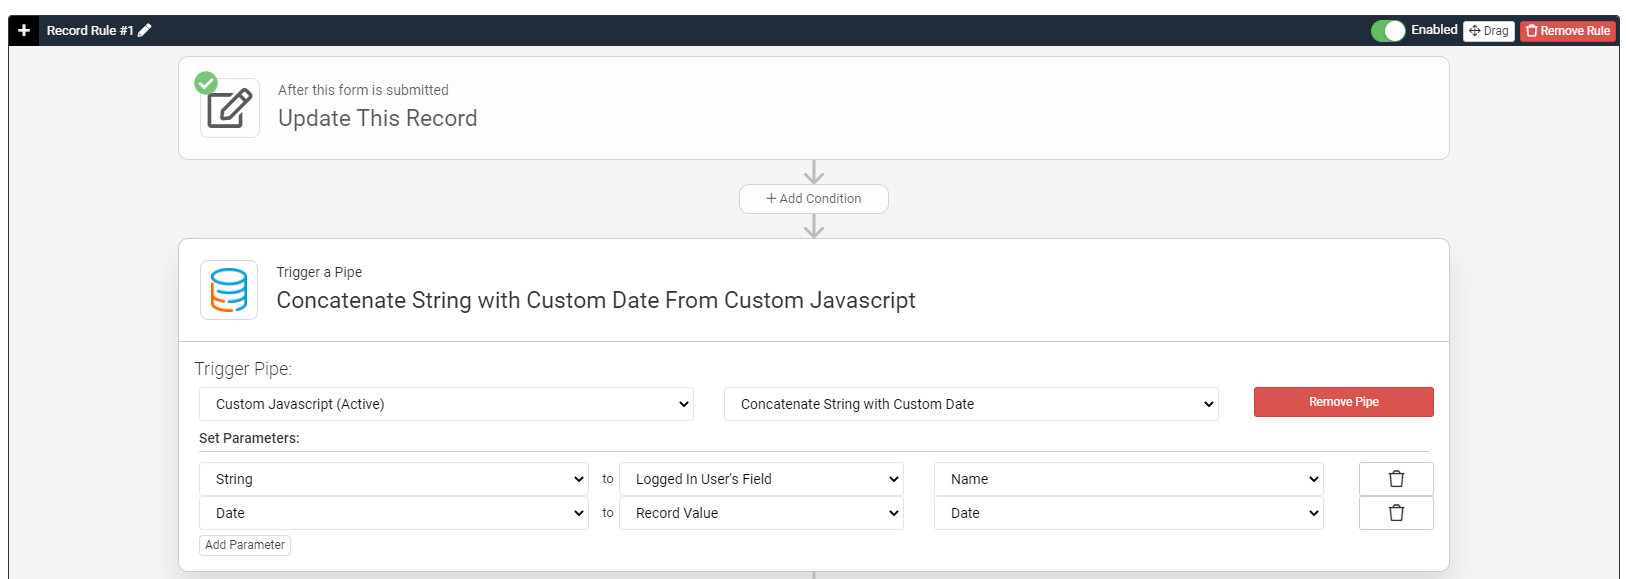Open the Record Value dropdown
The height and width of the screenshot is (579, 1626).
point(761,513)
